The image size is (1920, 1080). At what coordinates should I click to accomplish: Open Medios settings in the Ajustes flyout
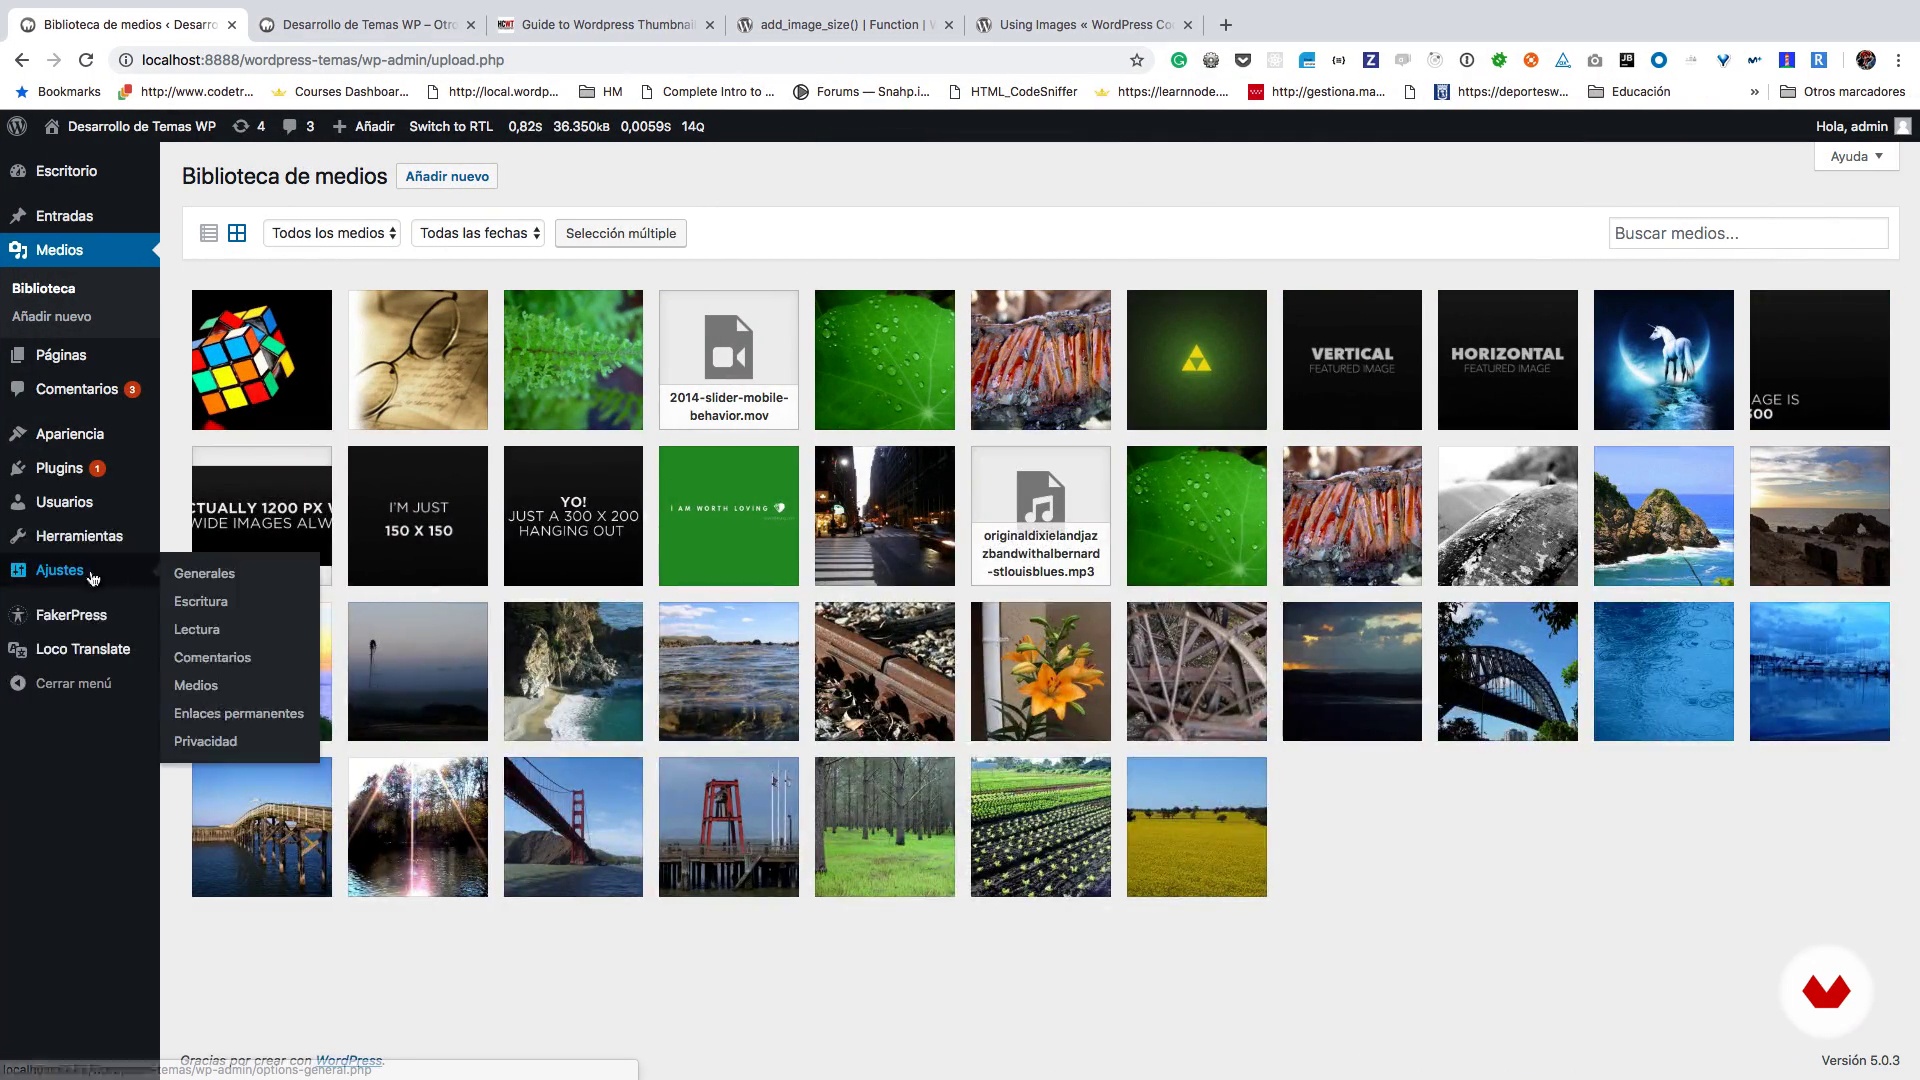point(196,685)
